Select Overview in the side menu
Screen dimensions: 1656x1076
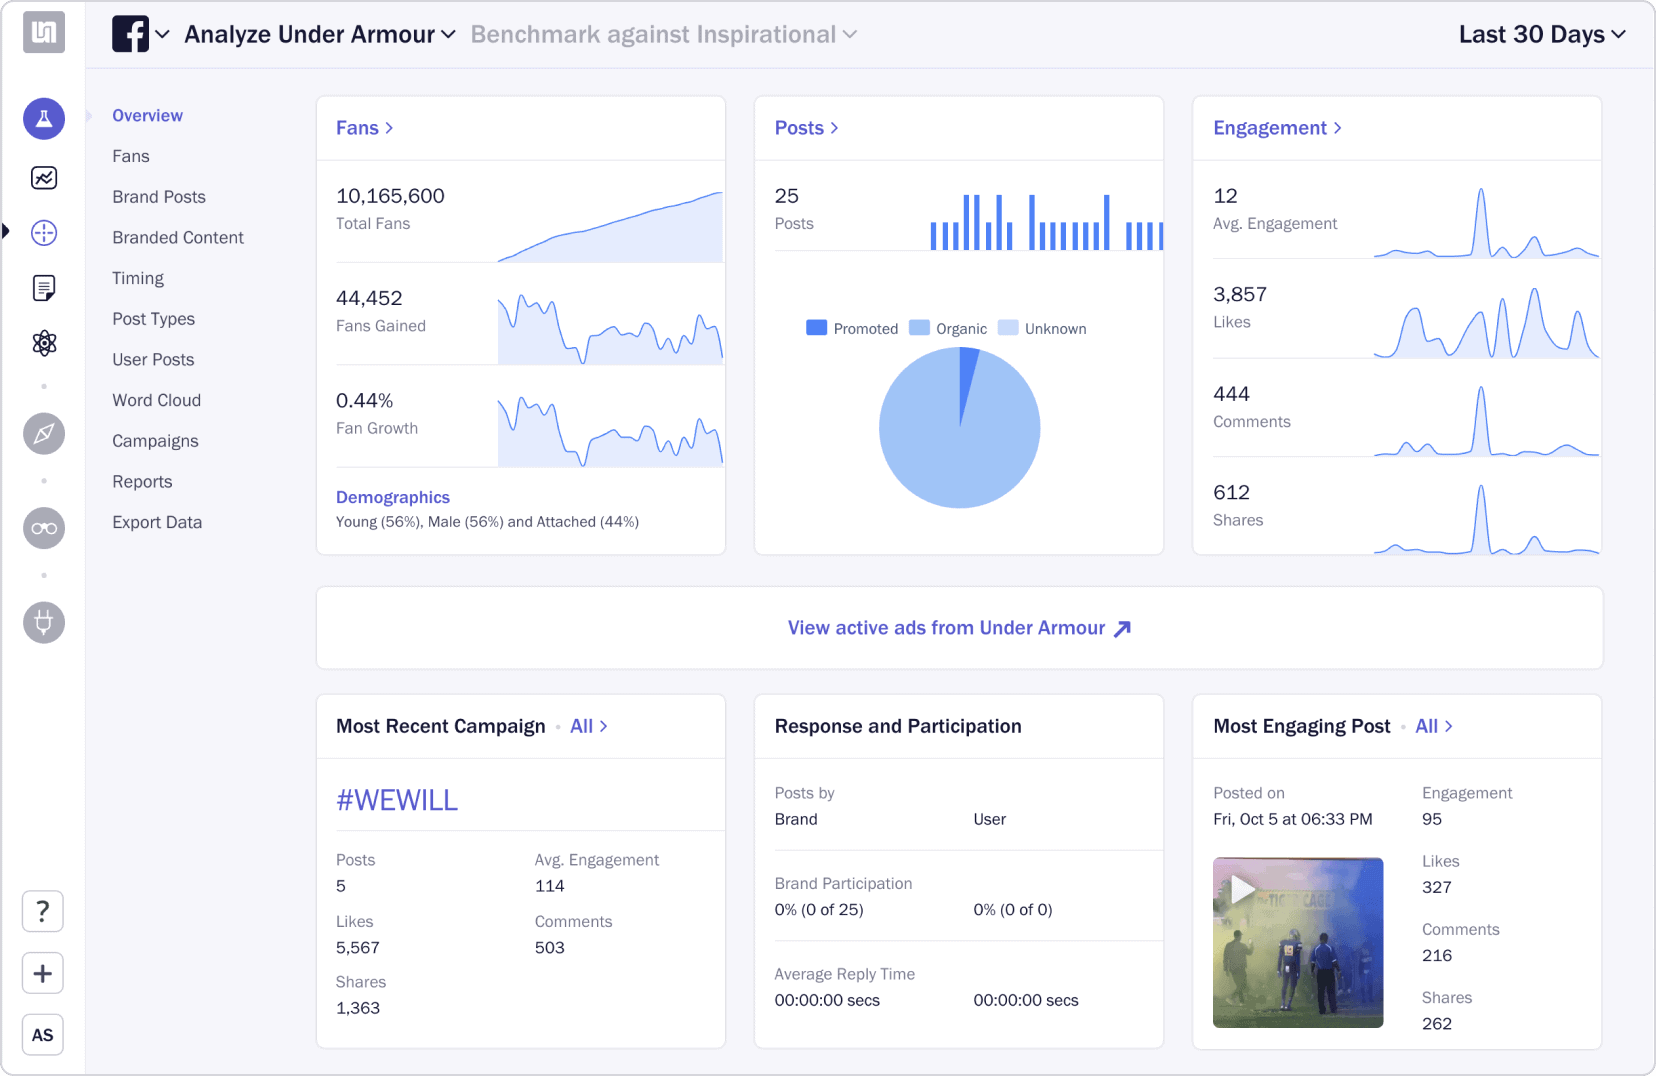[147, 116]
